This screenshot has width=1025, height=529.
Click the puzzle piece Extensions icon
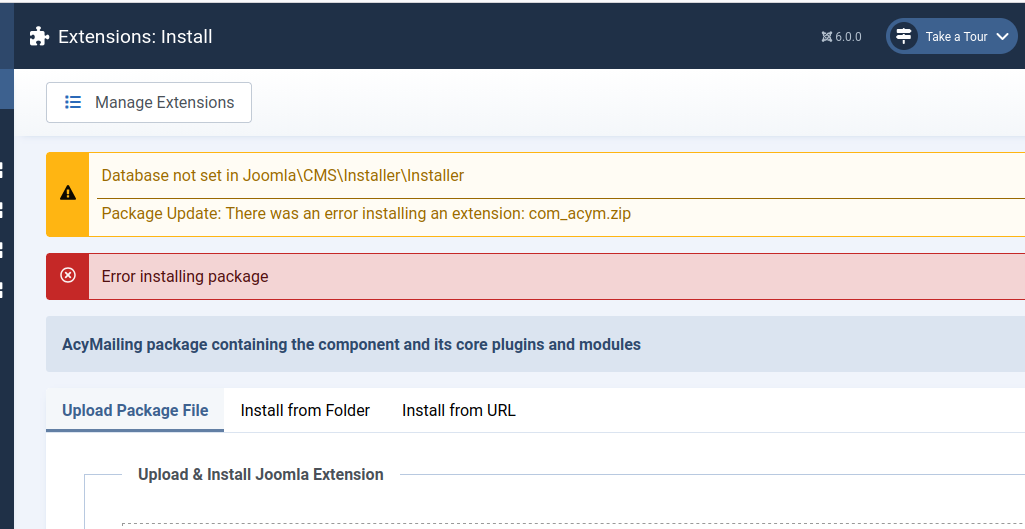point(39,37)
